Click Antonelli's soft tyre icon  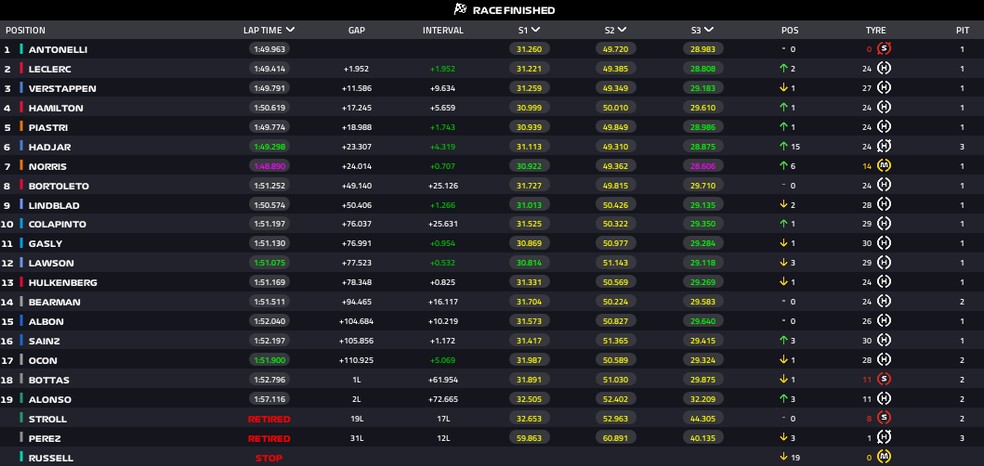(884, 49)
